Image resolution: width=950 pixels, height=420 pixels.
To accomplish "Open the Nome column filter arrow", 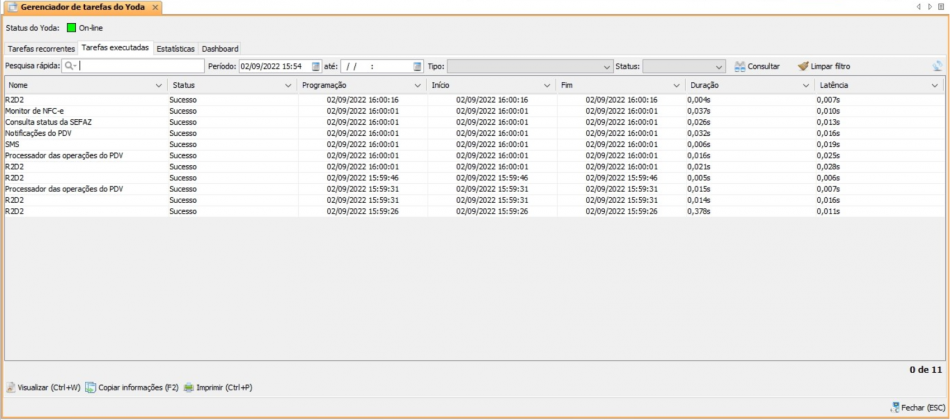I will coord(158,86).
